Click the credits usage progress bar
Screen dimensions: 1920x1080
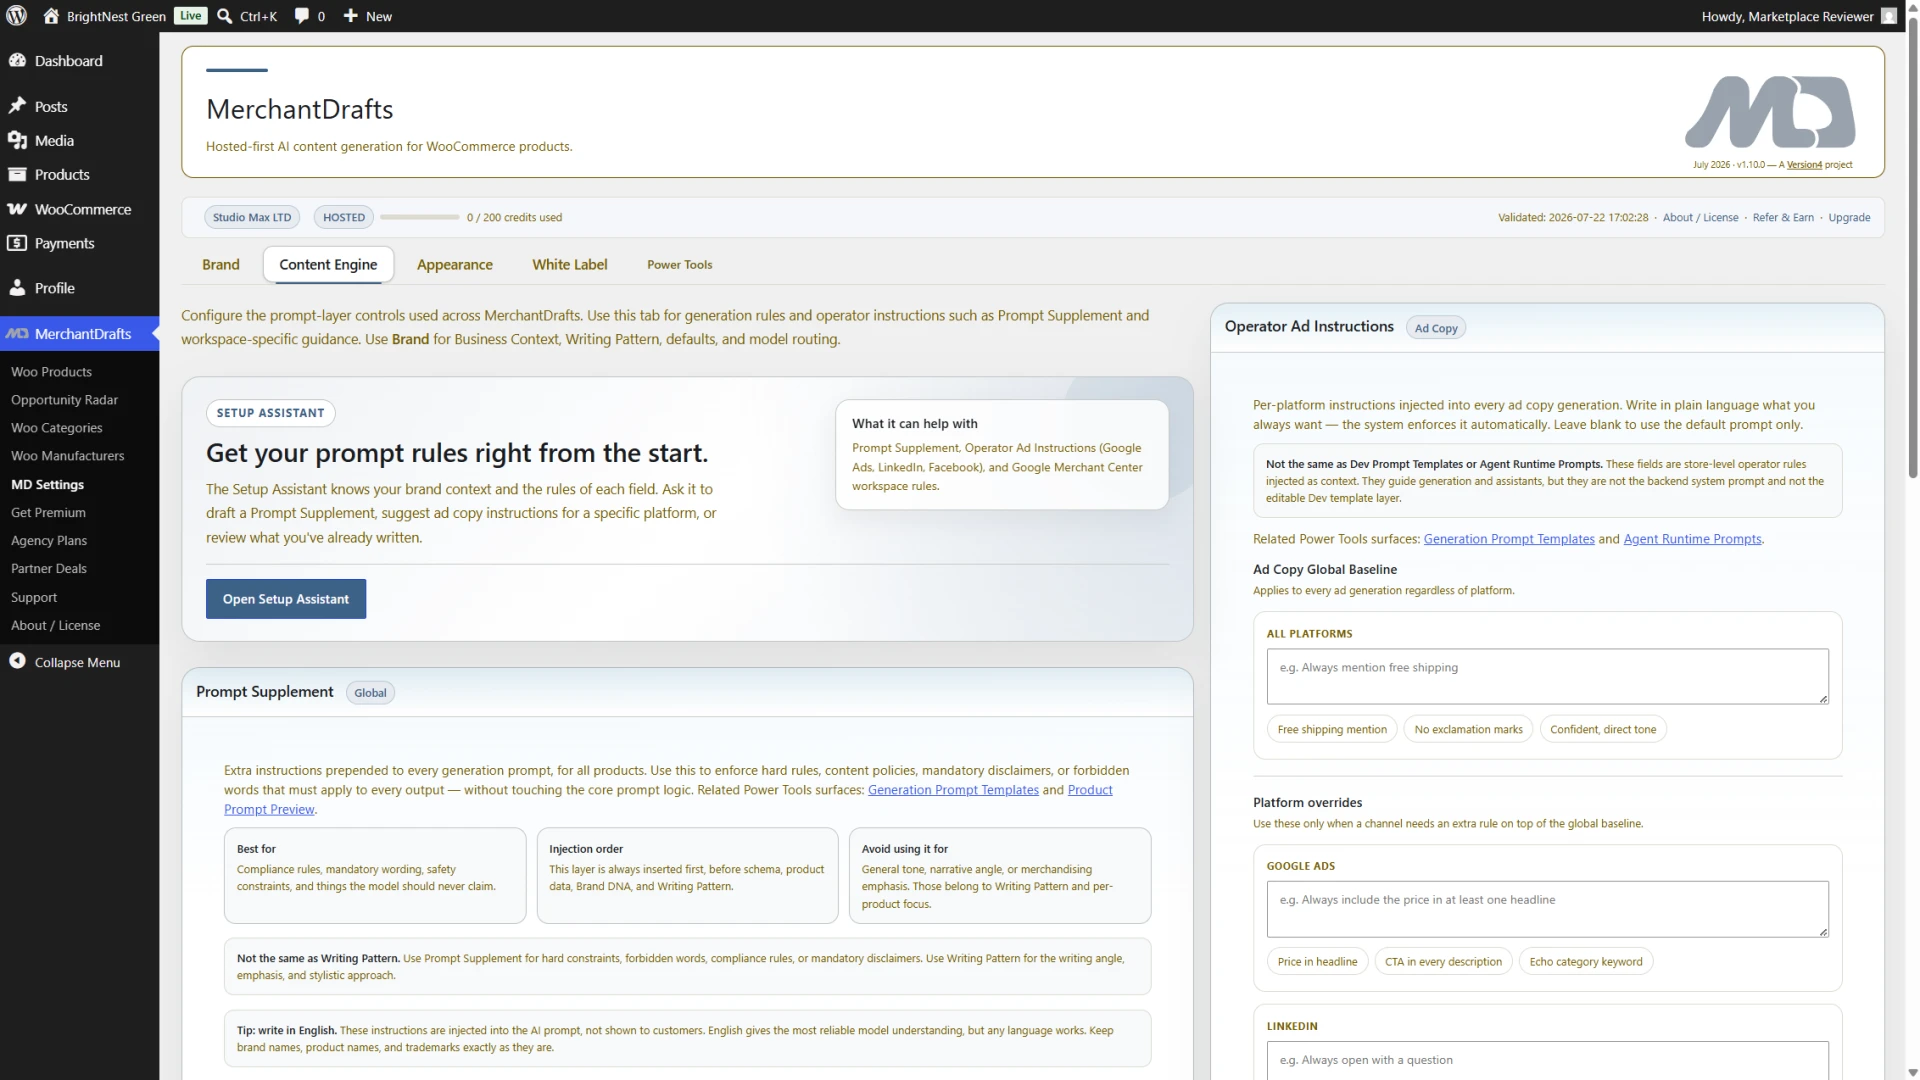click(x=419, y=217)
